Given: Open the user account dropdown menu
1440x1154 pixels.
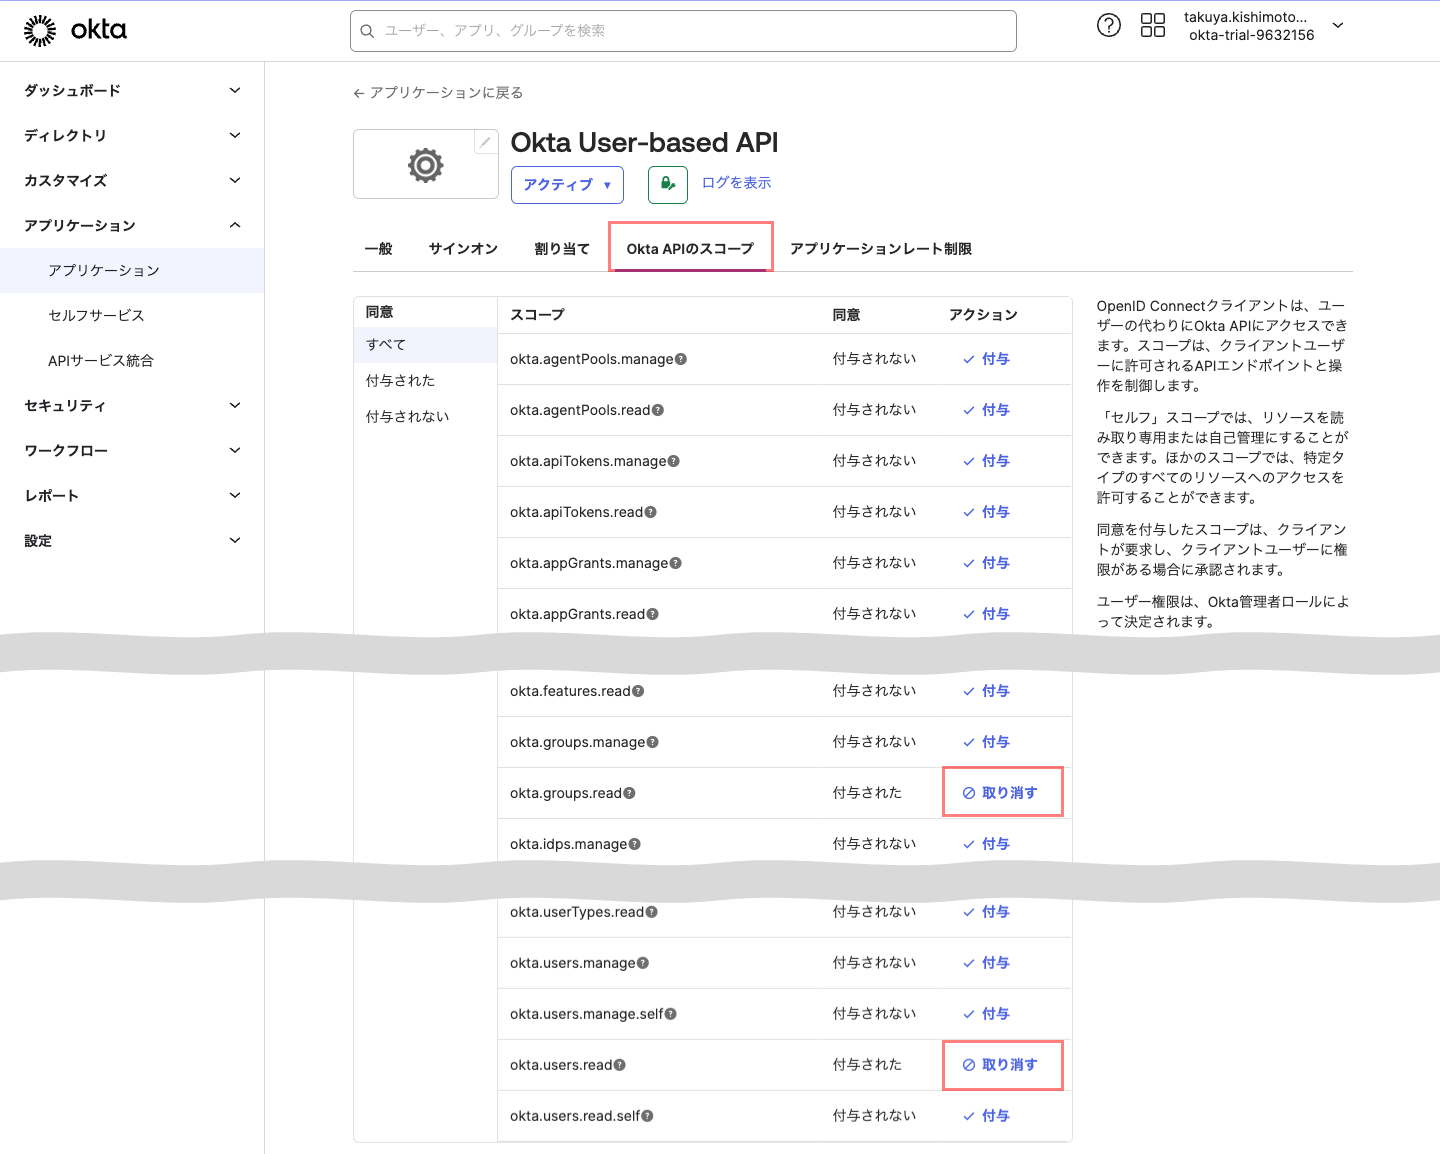Looking at the screenshot, I should (x=1337, y=26).
